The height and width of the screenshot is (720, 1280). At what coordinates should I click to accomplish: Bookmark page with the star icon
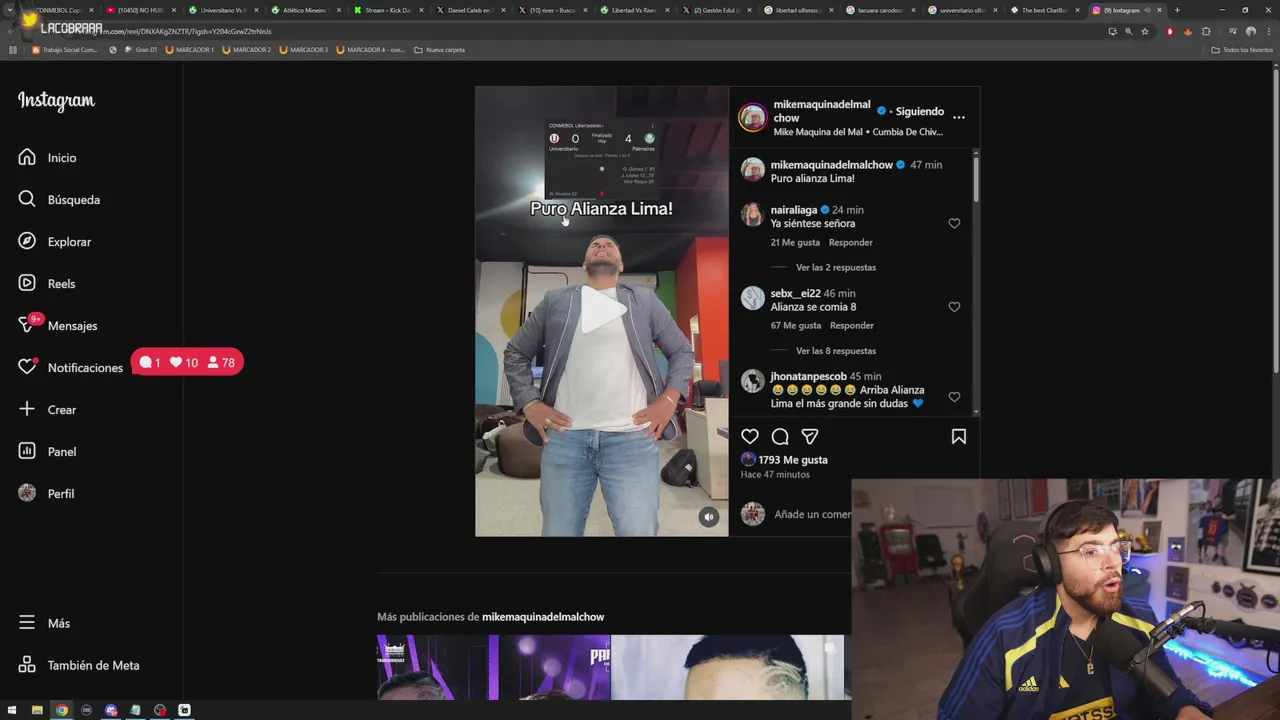(1145, 31)
